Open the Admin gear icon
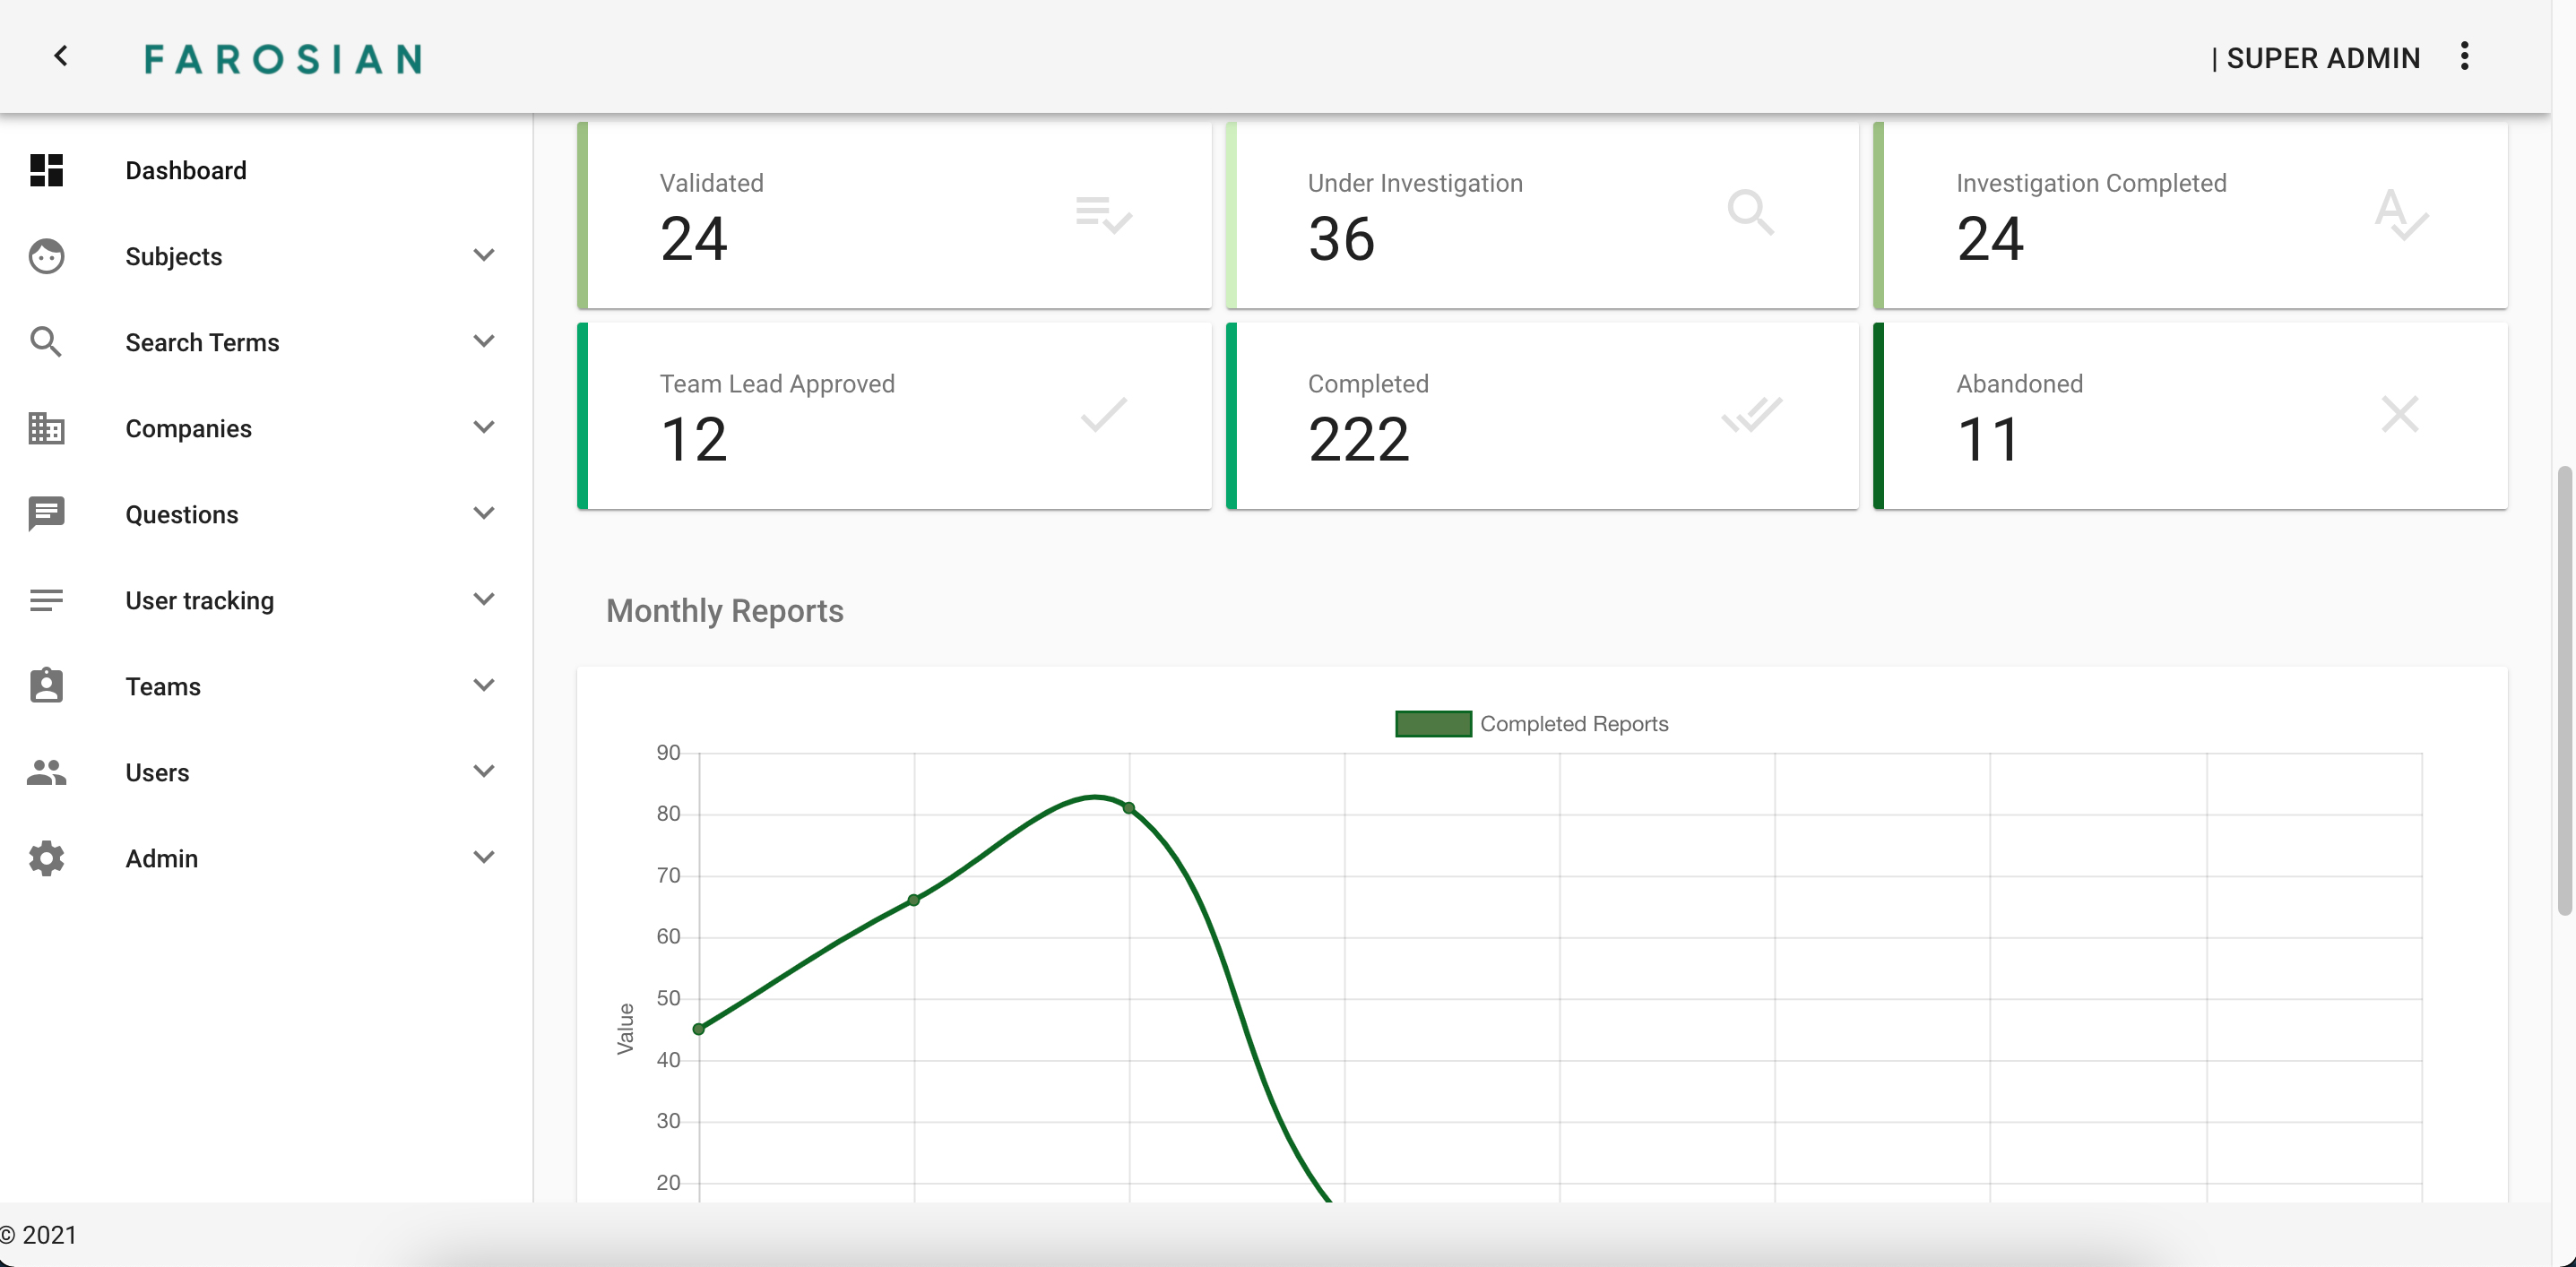The height and width of the screenshot is (1267, 2576). [x=46, y=858]
